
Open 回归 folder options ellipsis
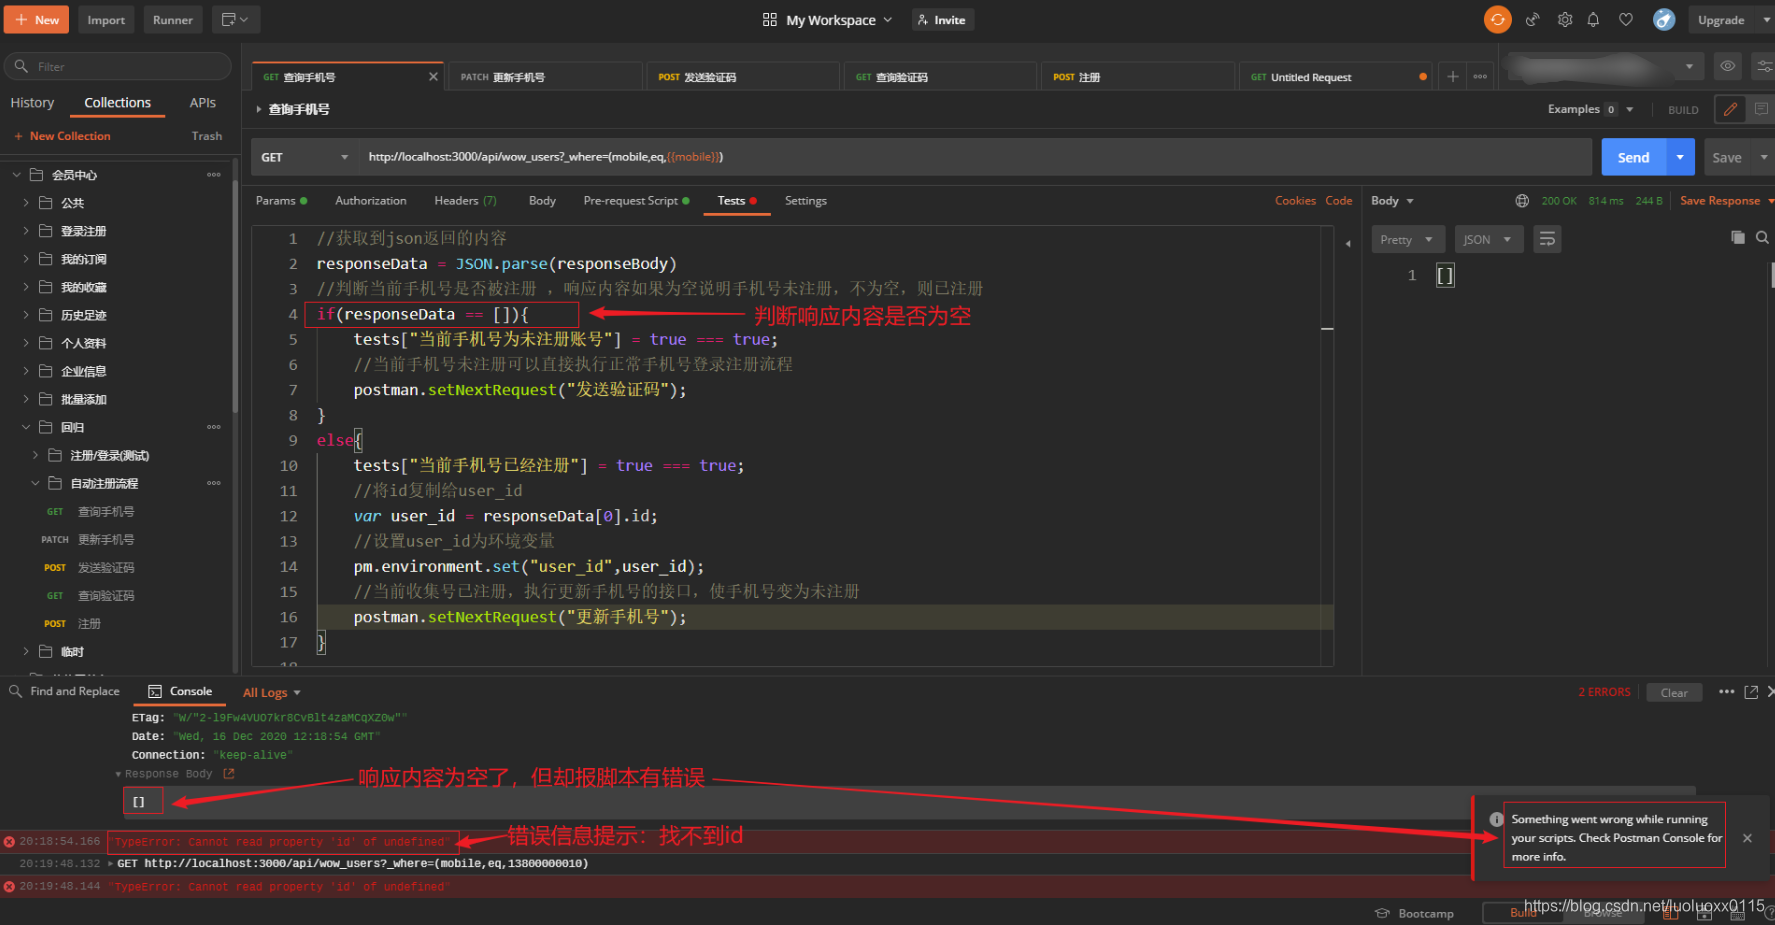click(x=213, y=427)
